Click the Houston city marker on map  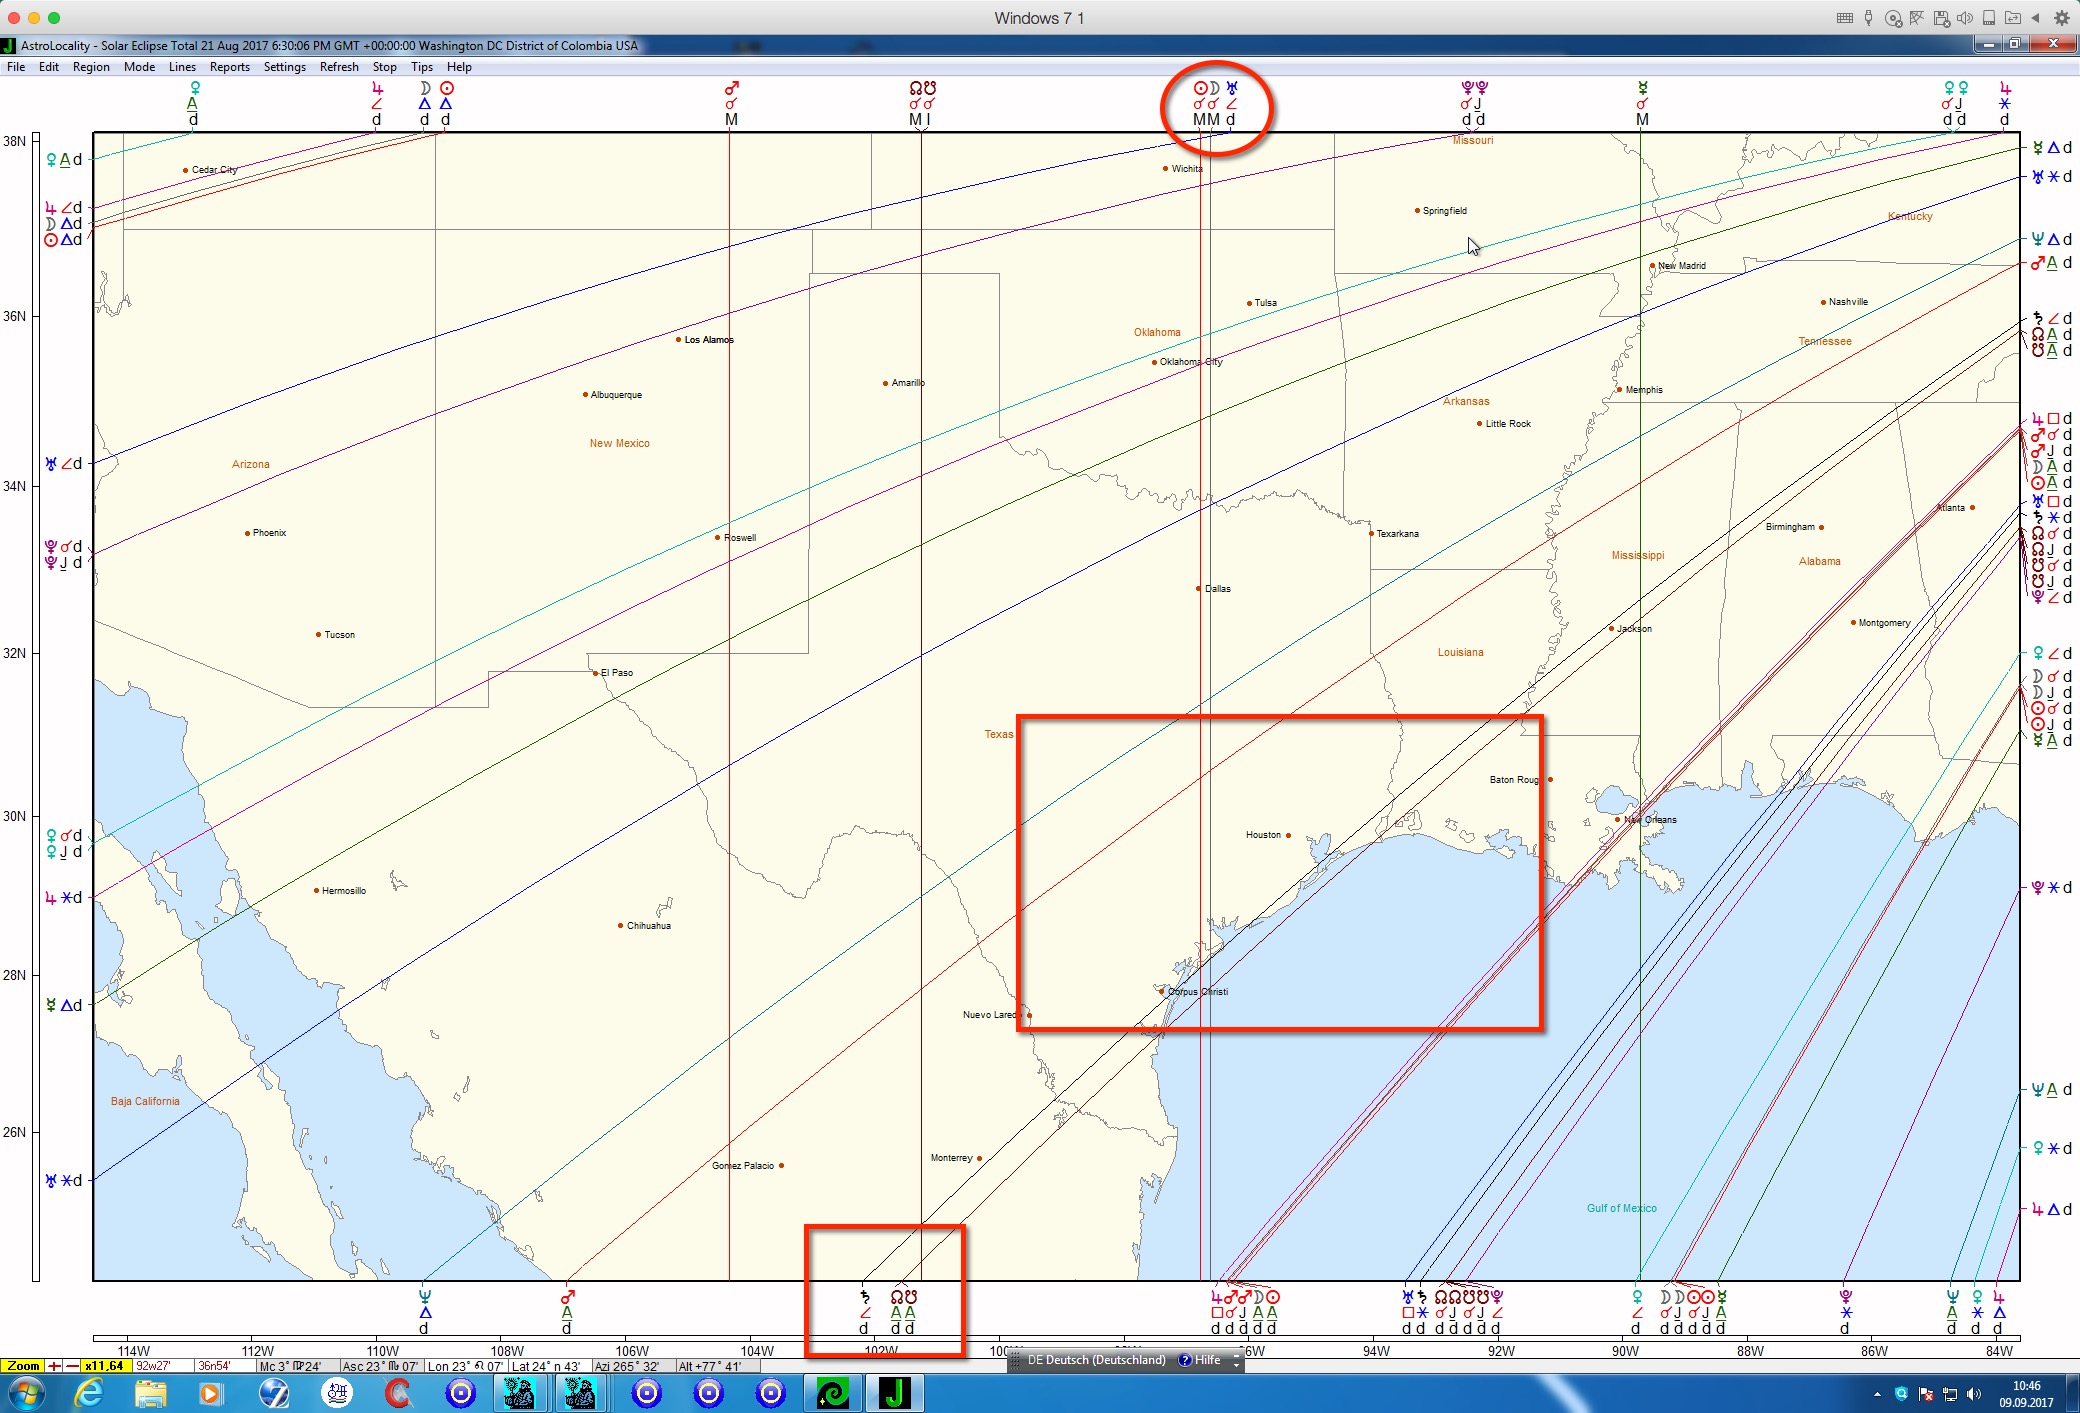click(1288, 835)
